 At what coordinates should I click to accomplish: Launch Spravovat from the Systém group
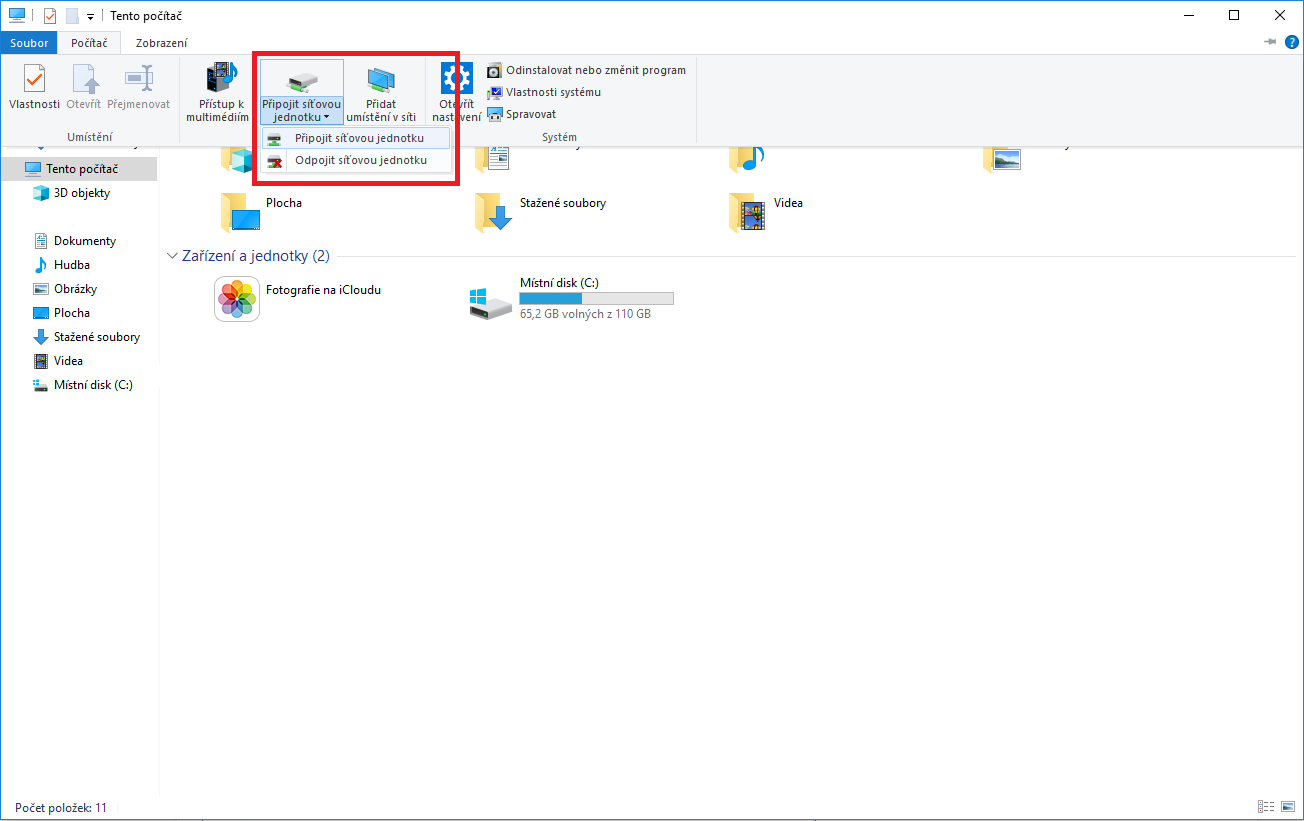(522, 114)
